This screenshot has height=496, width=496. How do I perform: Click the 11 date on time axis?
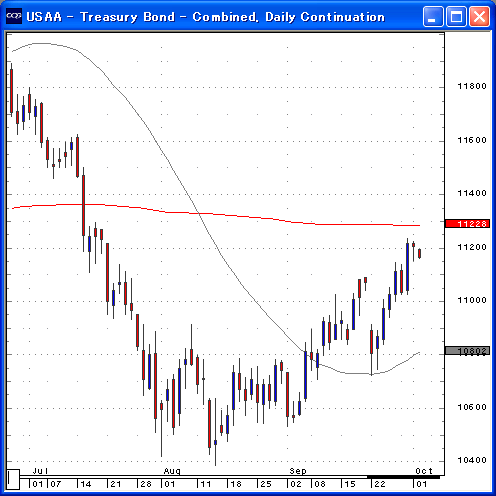click(206, 484)
